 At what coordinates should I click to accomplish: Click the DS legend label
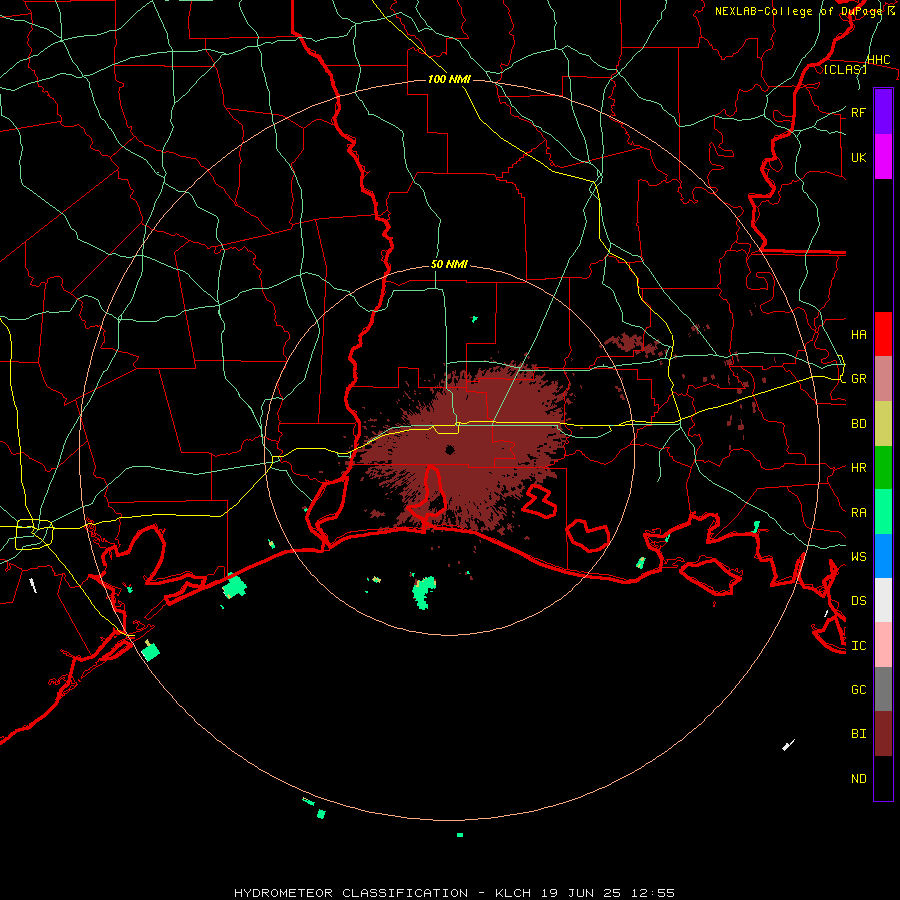858,601
